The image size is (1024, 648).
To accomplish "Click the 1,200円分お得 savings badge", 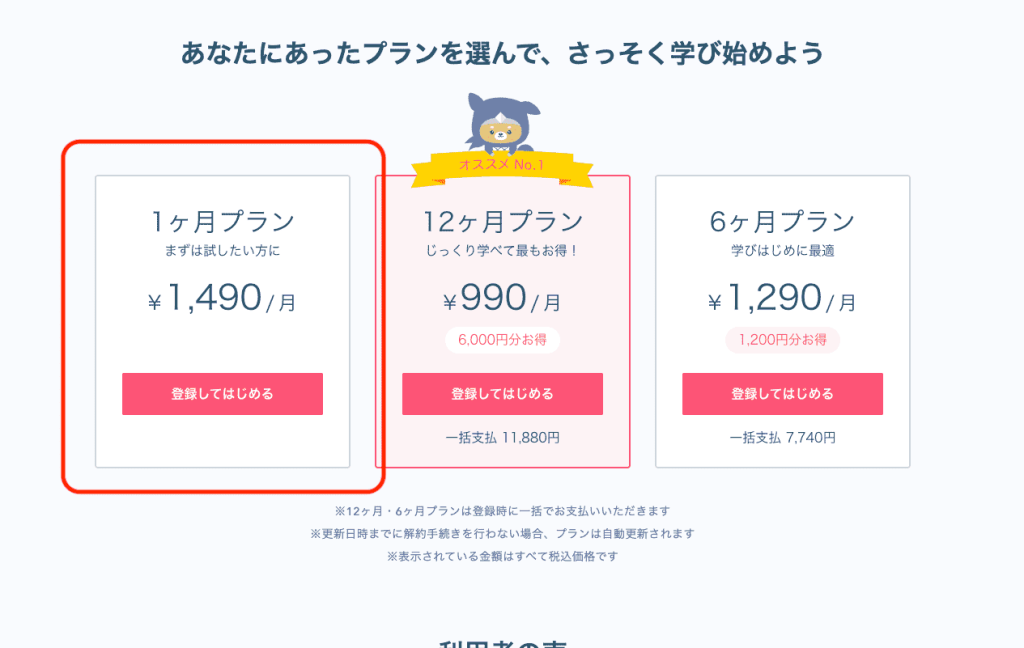I will (782, 340).
